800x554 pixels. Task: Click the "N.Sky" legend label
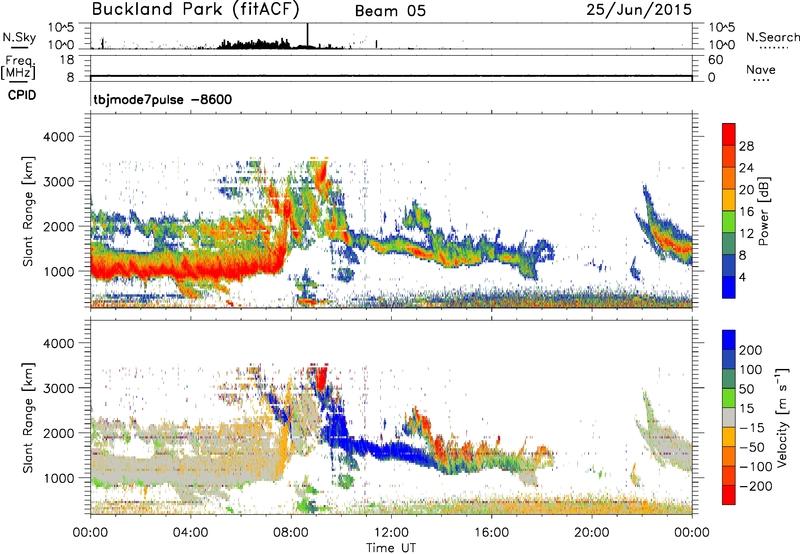pyautogui.click(x=19, y=37)
